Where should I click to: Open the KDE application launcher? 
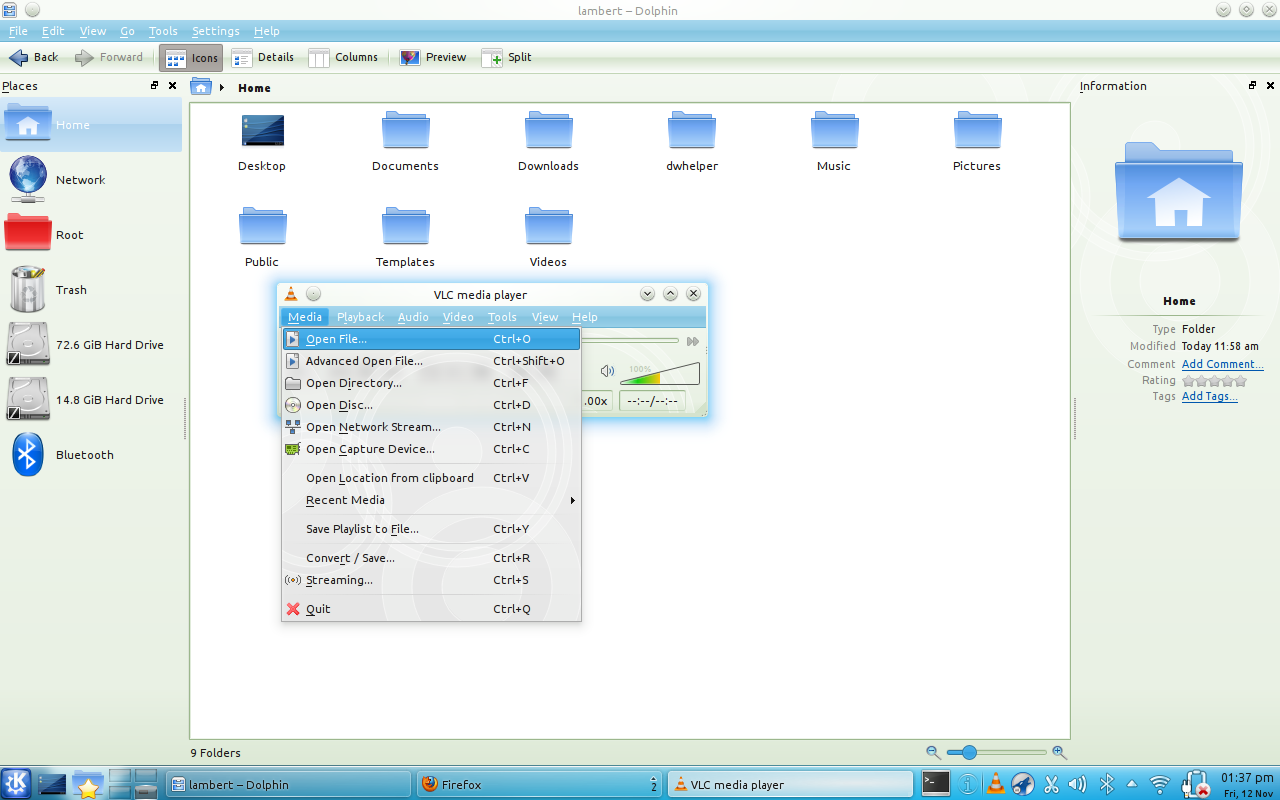[16, 784]
